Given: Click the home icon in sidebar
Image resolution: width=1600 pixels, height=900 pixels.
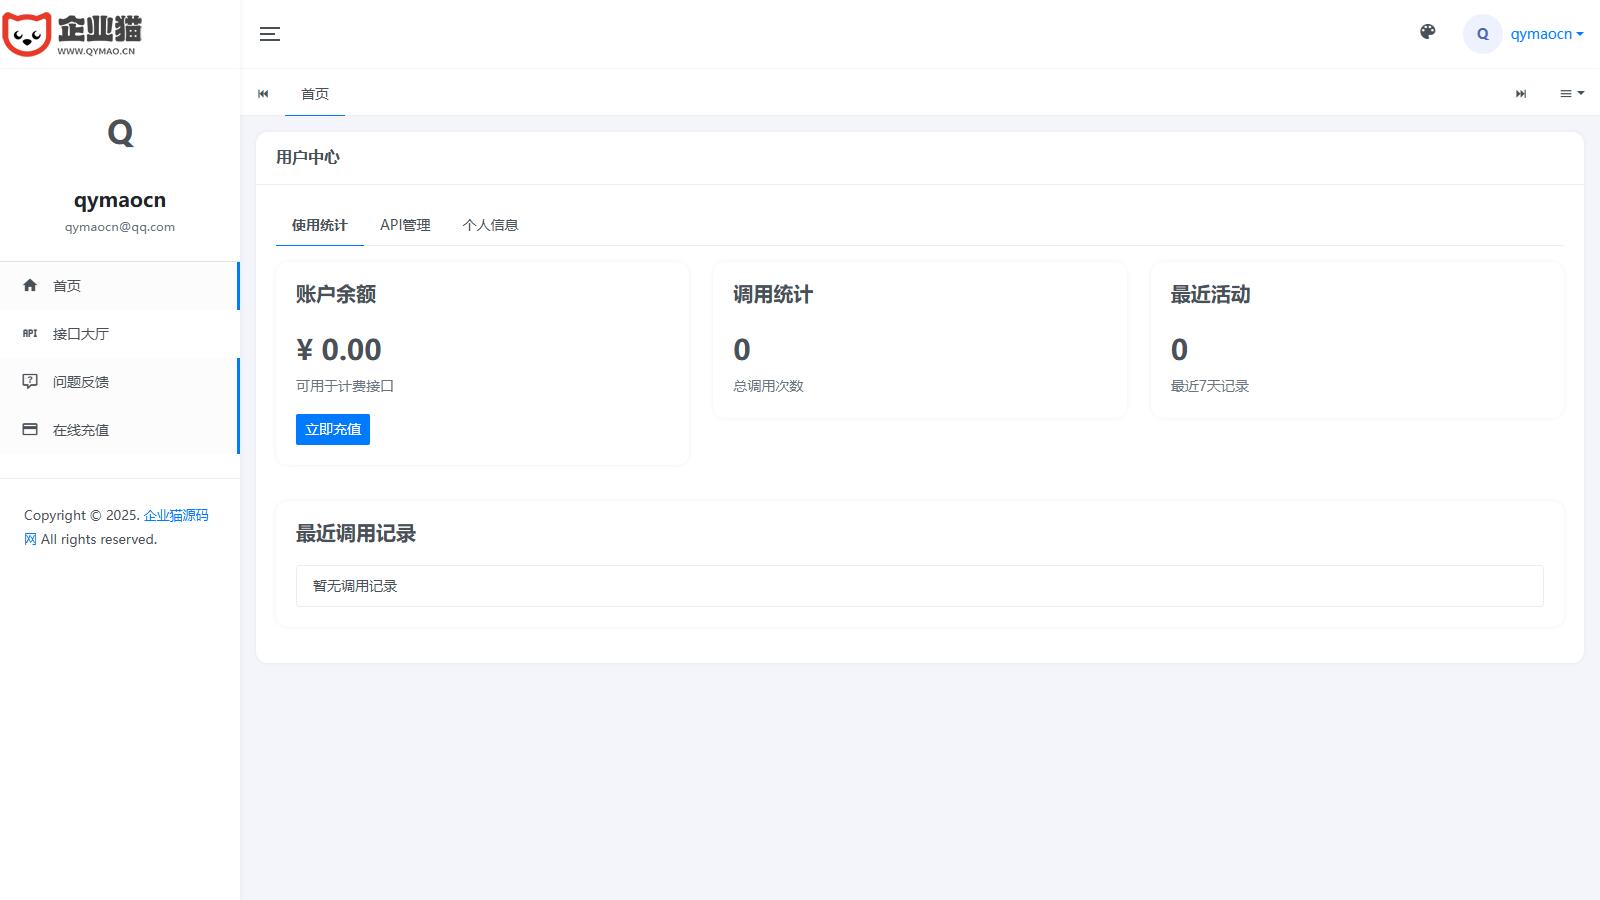Looking at the screenshot, I should pyautogui.click(x=30, y=286).
